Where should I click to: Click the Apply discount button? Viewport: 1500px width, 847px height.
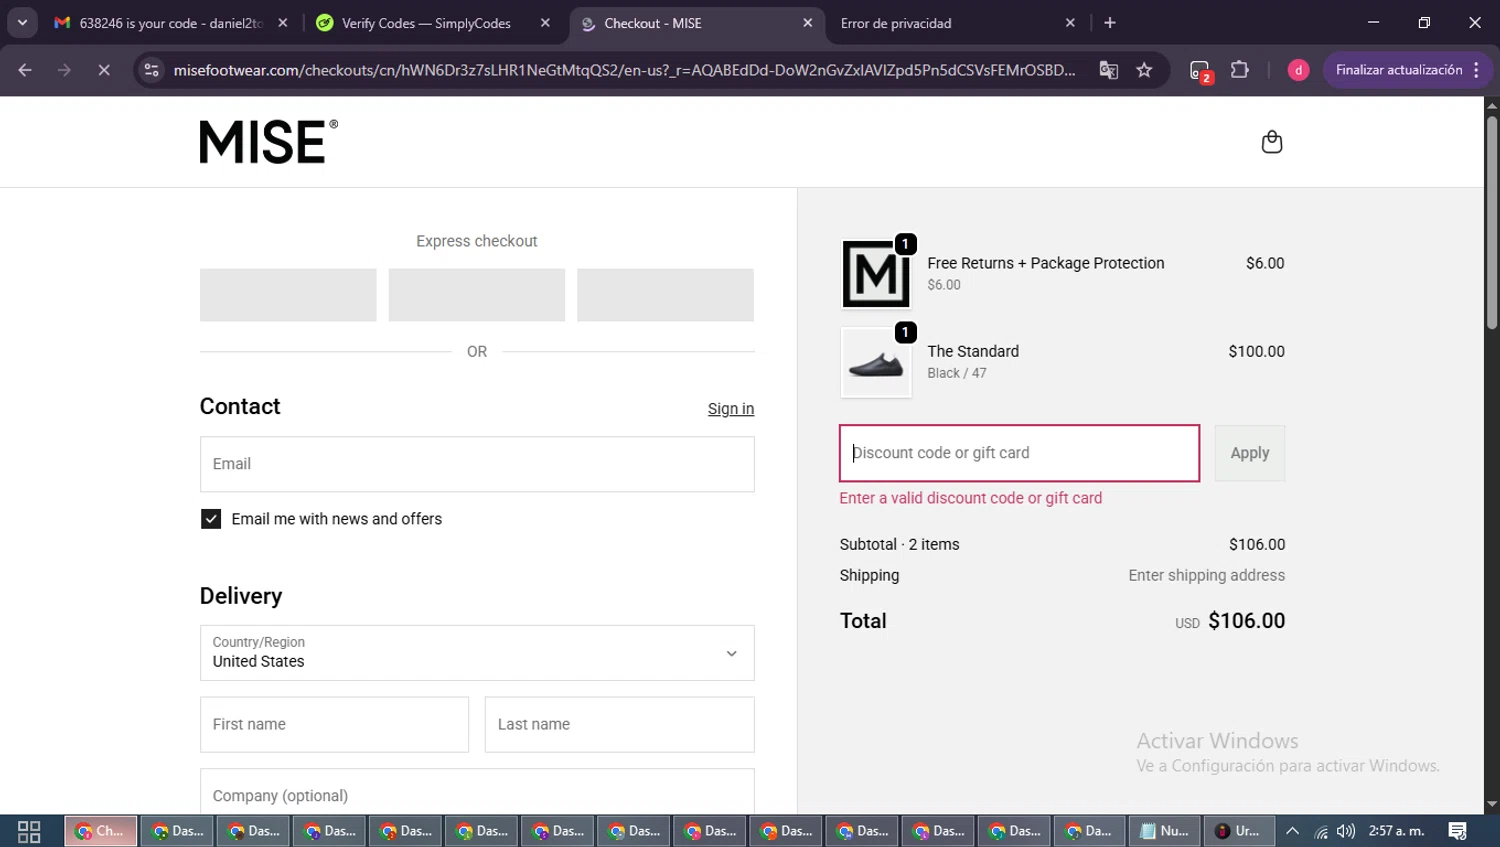tap(1250, 453)
